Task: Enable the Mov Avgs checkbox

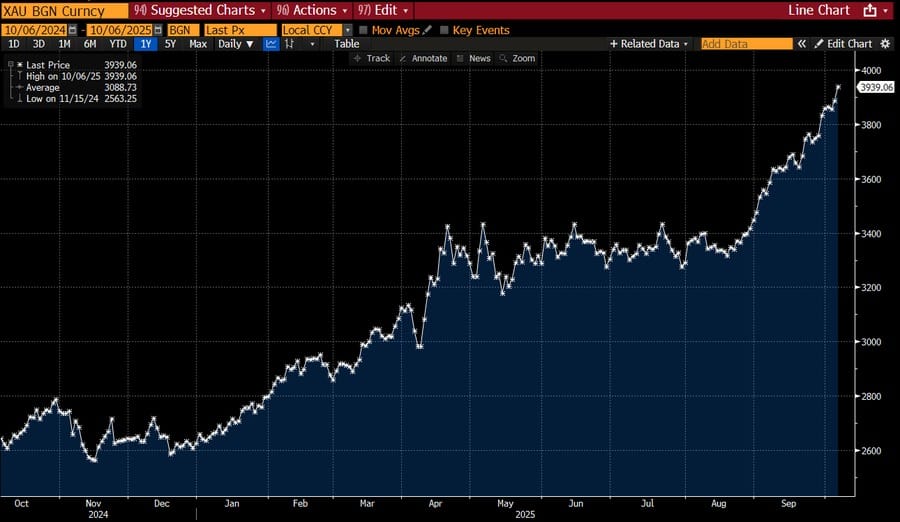Action: [x=363, y=30]
